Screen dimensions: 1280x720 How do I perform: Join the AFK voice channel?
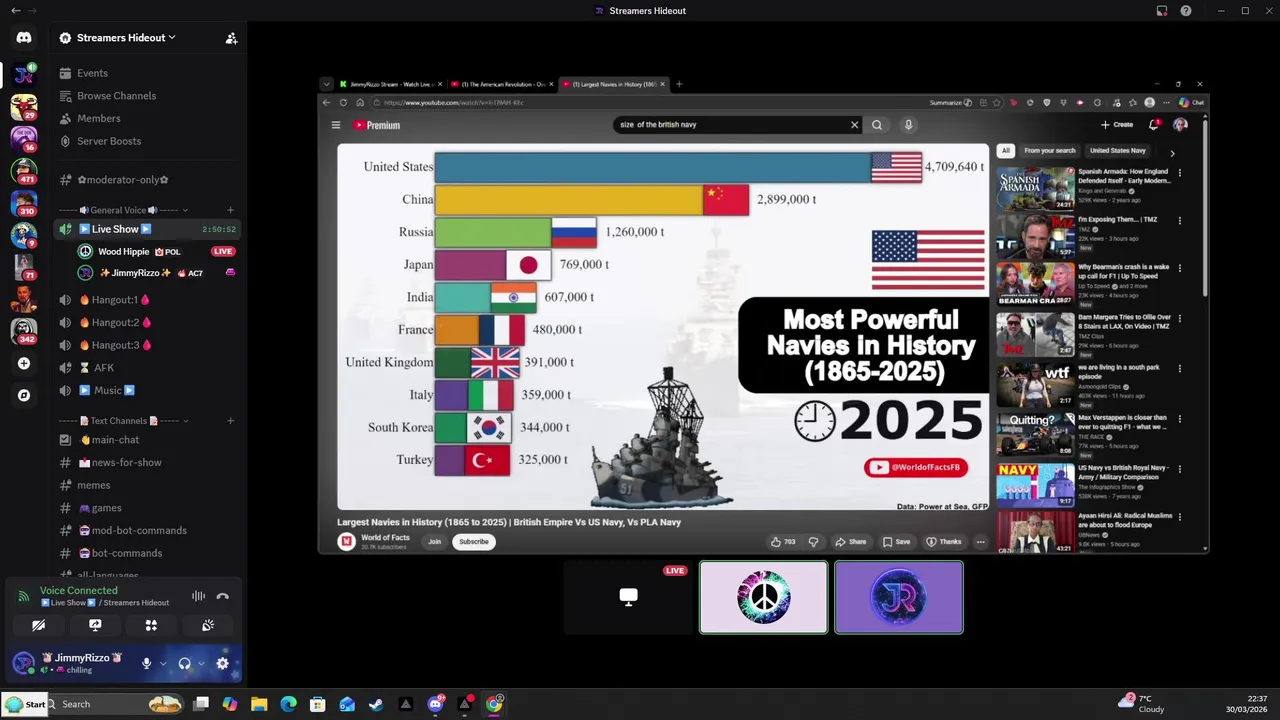[103, 368]
